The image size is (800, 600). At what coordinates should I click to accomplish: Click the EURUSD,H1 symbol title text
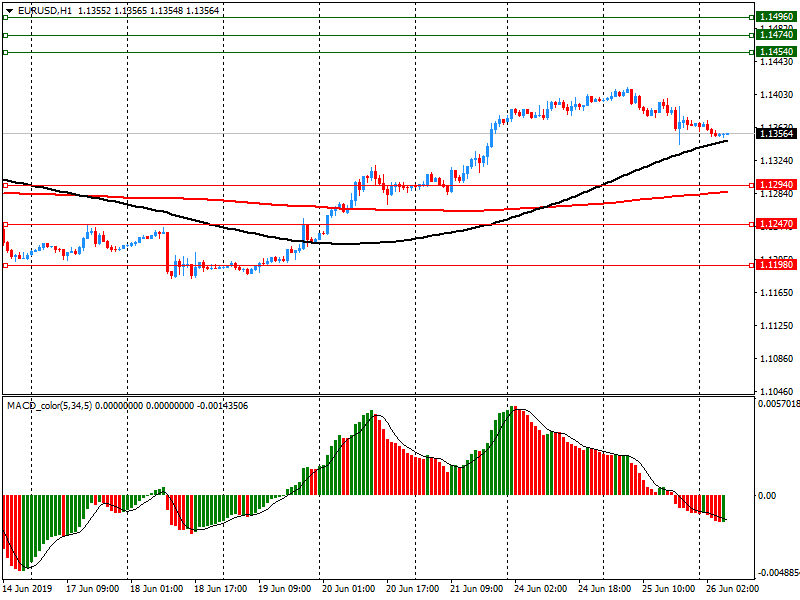[x=45, y=10]
